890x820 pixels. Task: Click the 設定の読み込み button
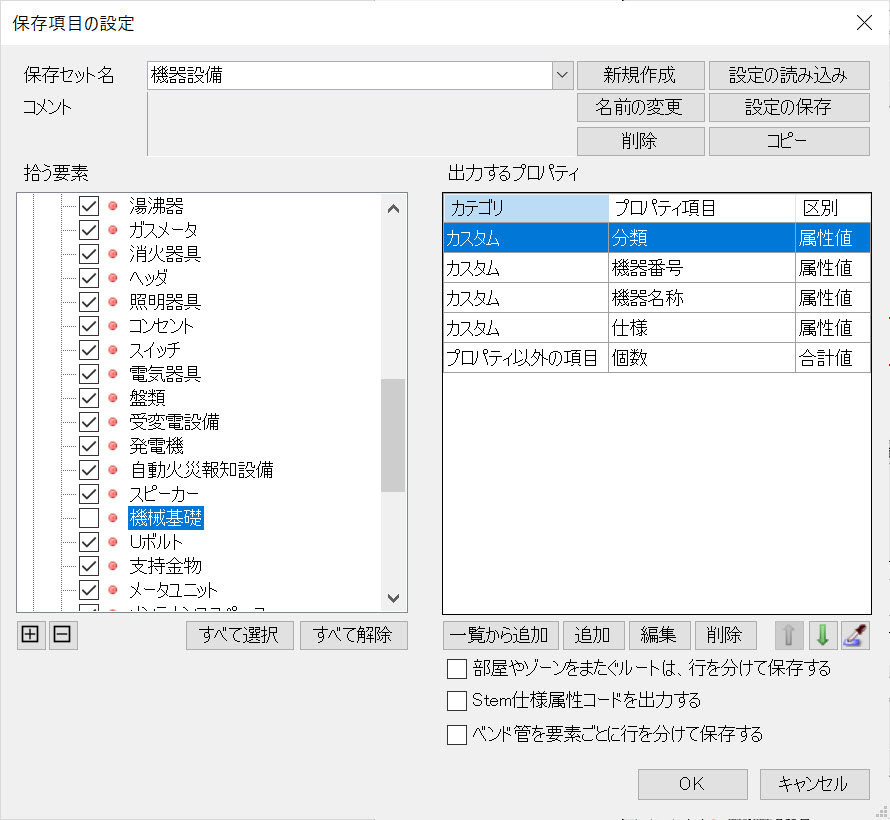[x=788, y=75]
